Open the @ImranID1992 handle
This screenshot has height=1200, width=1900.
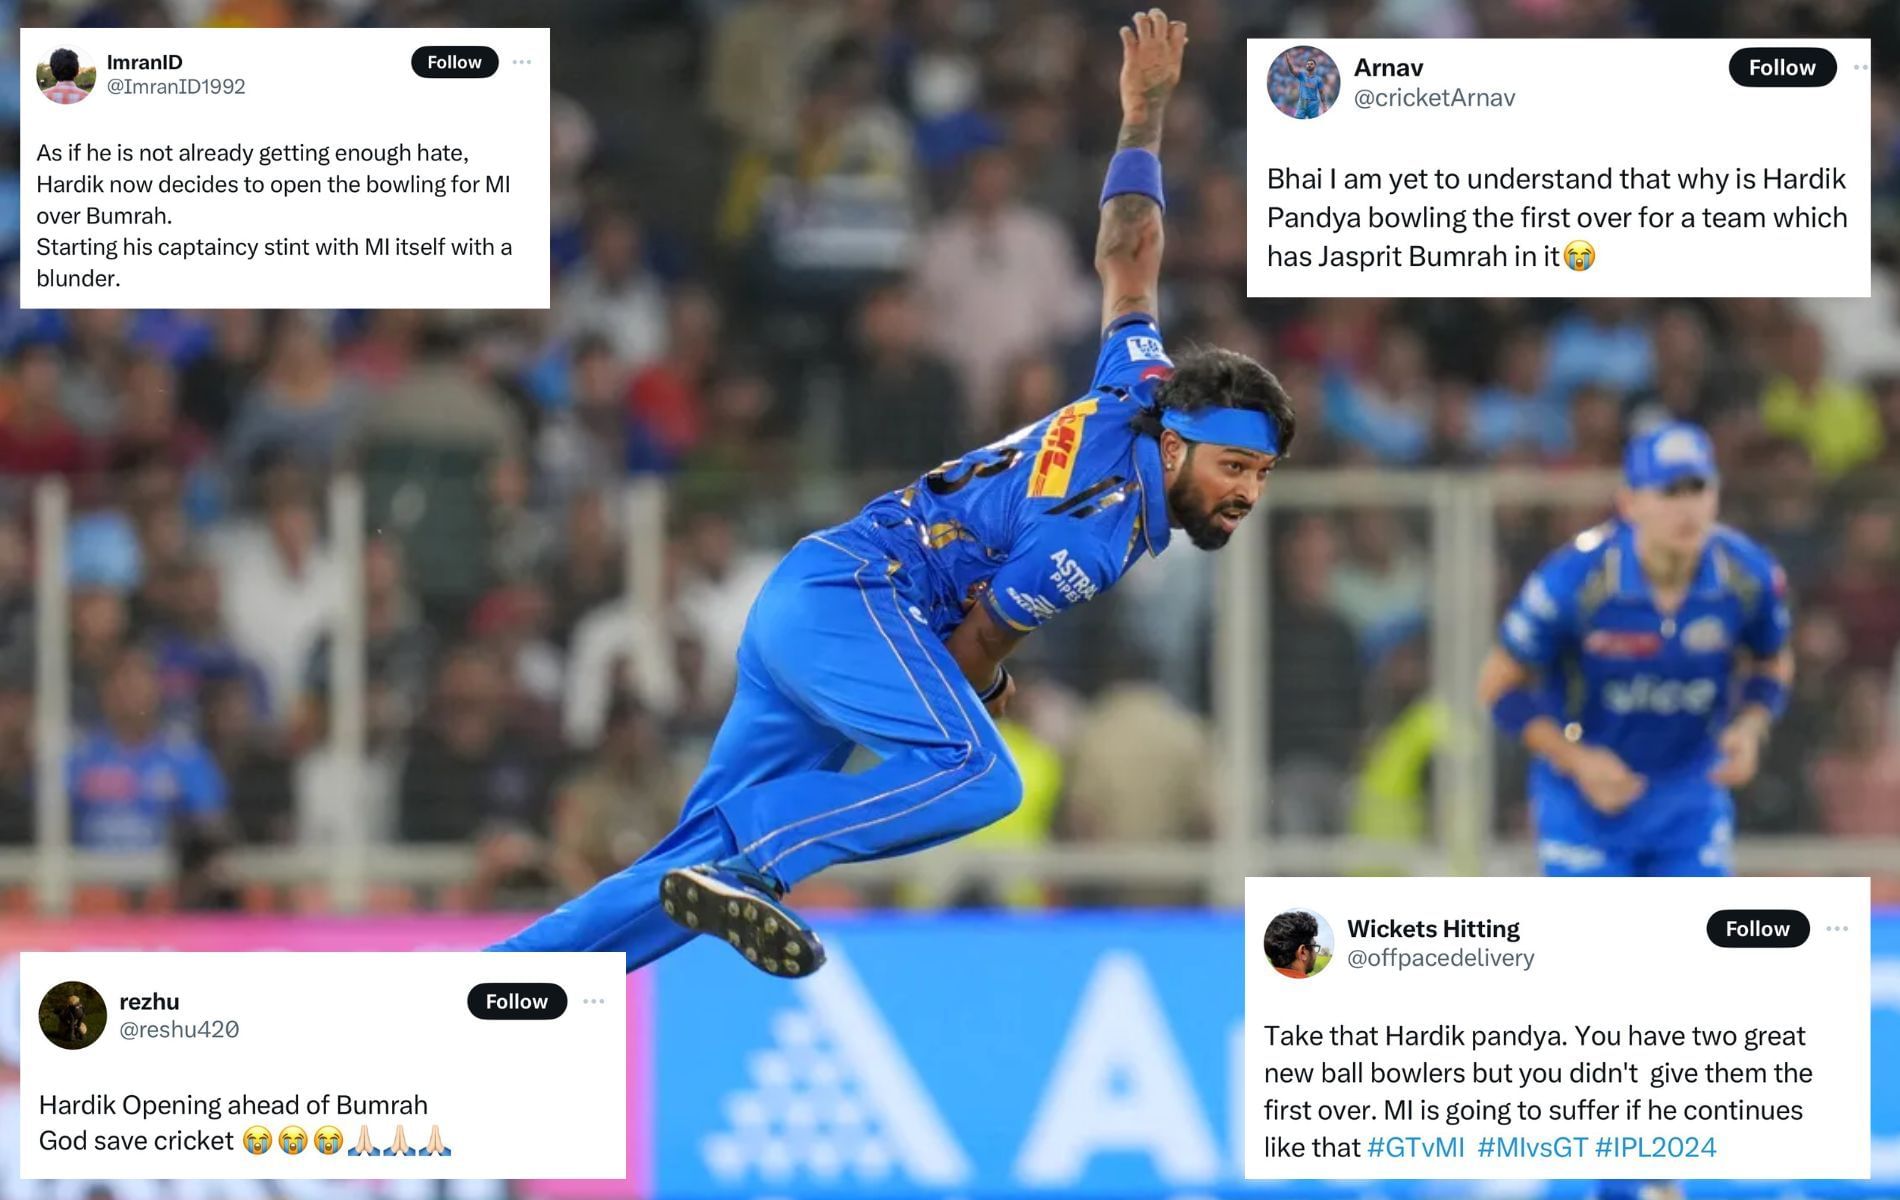click(176, 87)
